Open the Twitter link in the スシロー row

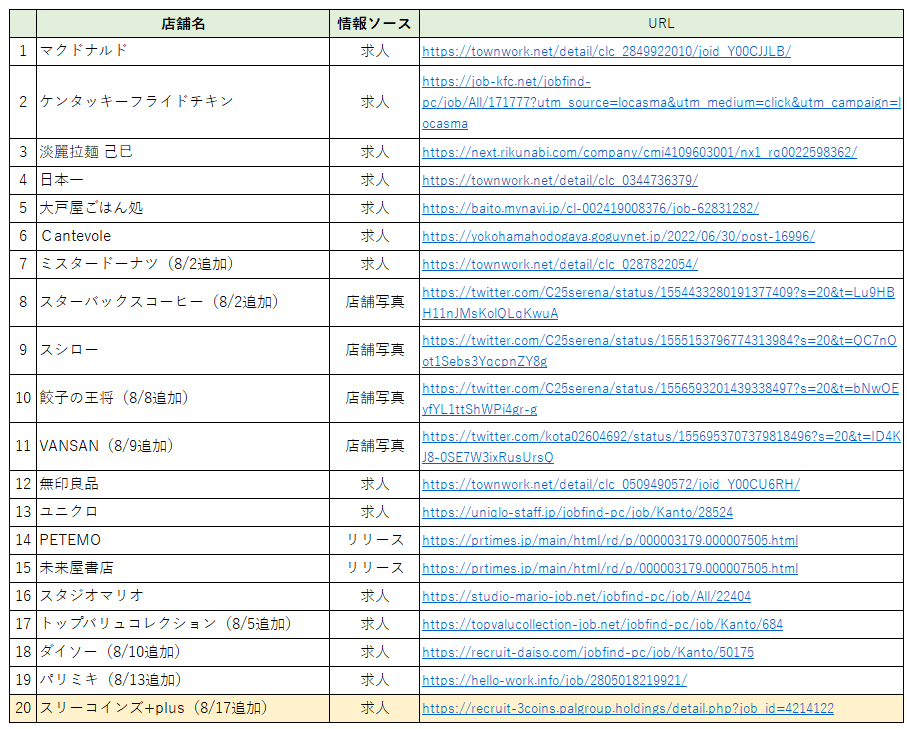(659, 351)
